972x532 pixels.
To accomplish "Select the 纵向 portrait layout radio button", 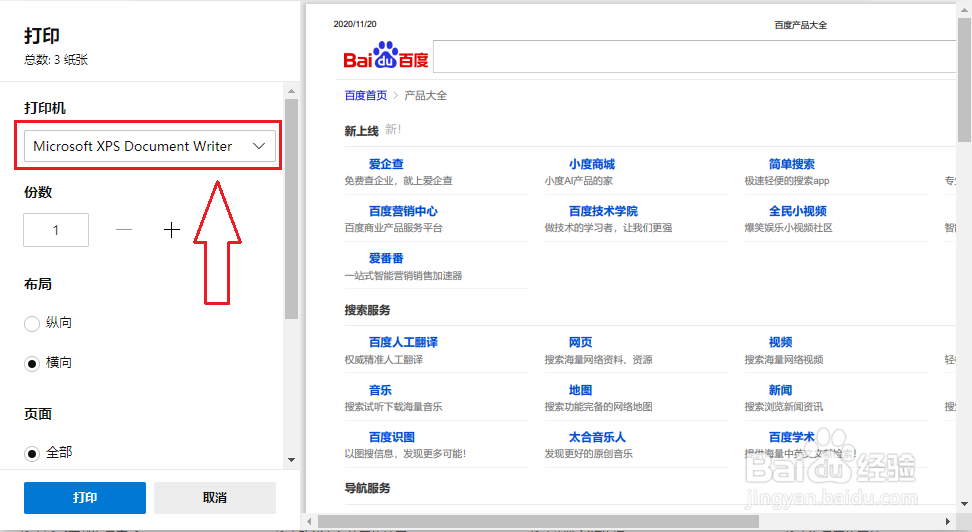I will [x=32, y=324].
